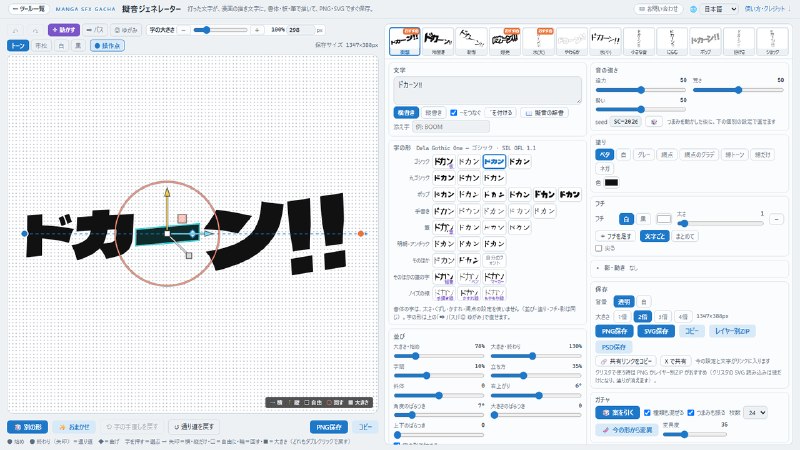This screenshot has width=800, height=450.
Task: Select the トーン canvas background option
Action: 18,45
